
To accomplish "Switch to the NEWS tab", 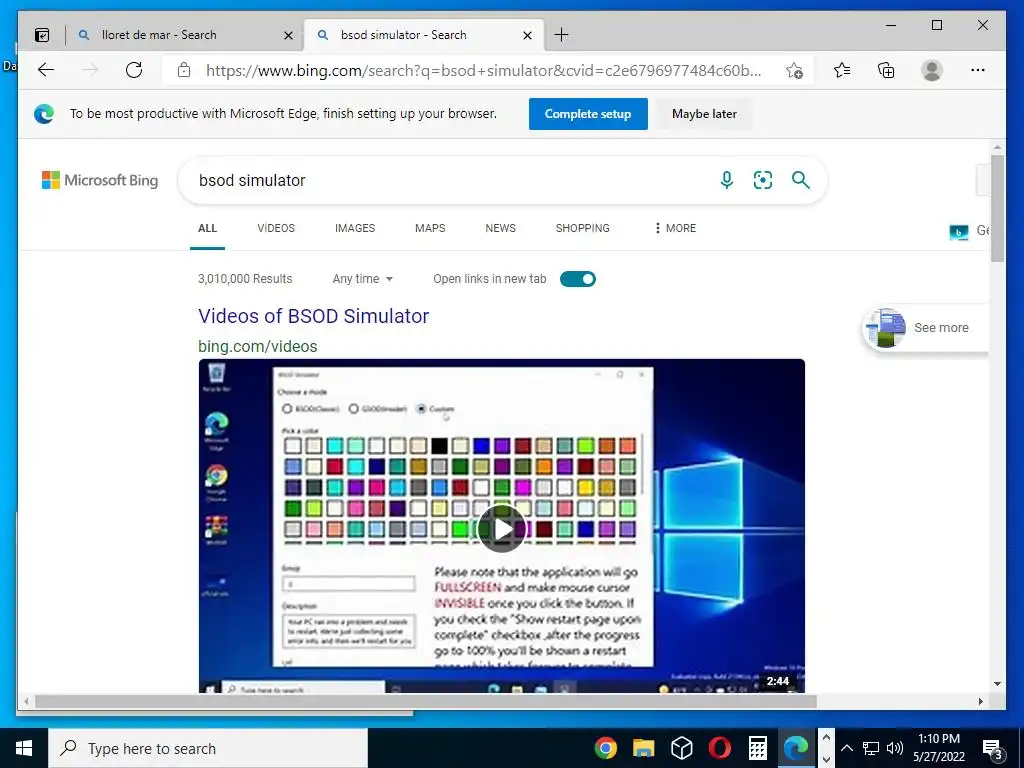I will [500, 228].
